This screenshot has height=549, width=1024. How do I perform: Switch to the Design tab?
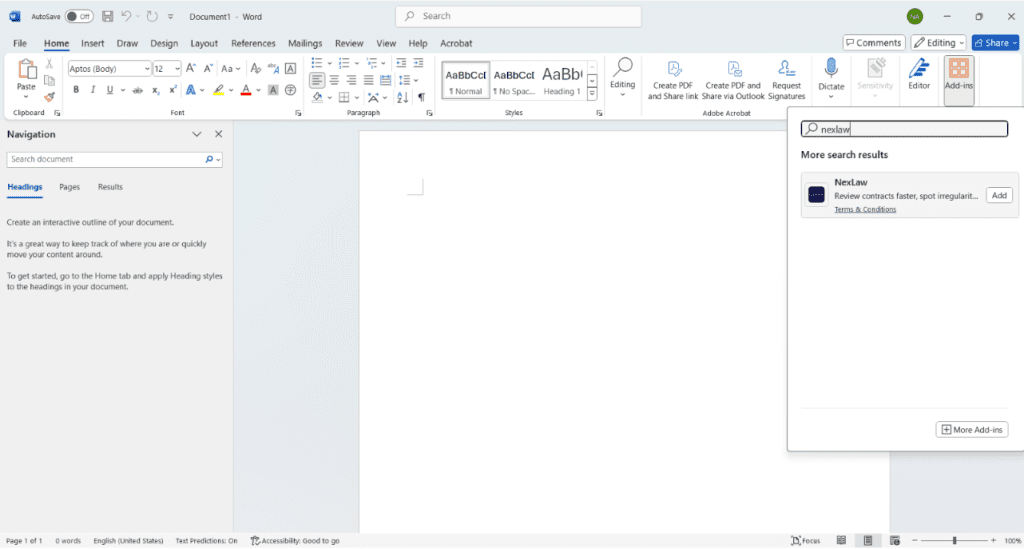pyautogui.click(x=164, y=43)
